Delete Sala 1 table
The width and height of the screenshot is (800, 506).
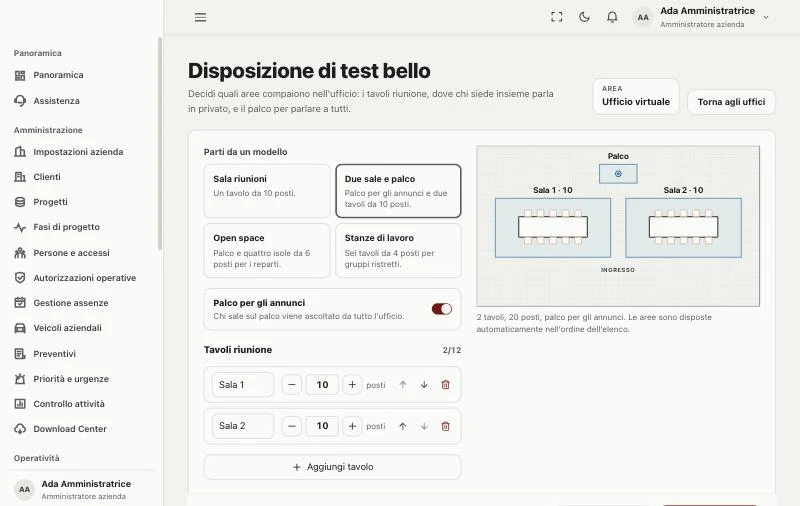[445, 385]
